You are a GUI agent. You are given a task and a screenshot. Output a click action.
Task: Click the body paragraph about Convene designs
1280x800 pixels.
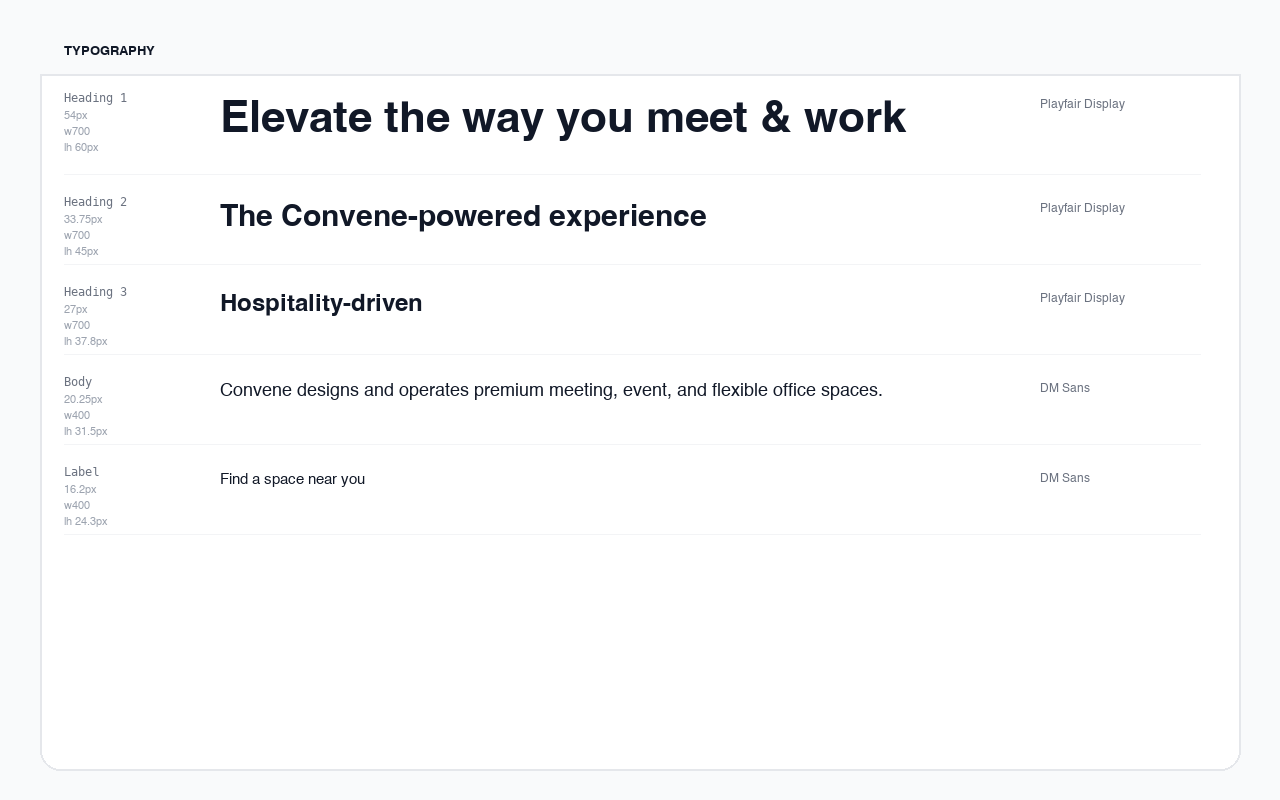[551, 390]
